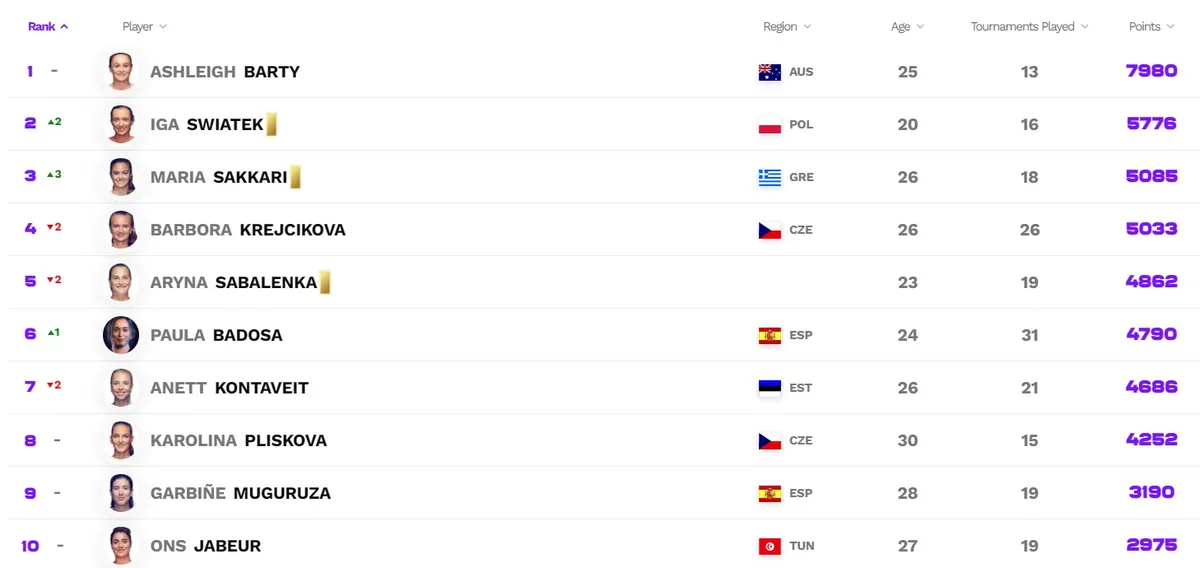This screenshot has height=568, width=1200.
Task: Click the Tunisian flag beside TUN
Action: (769, 546)
